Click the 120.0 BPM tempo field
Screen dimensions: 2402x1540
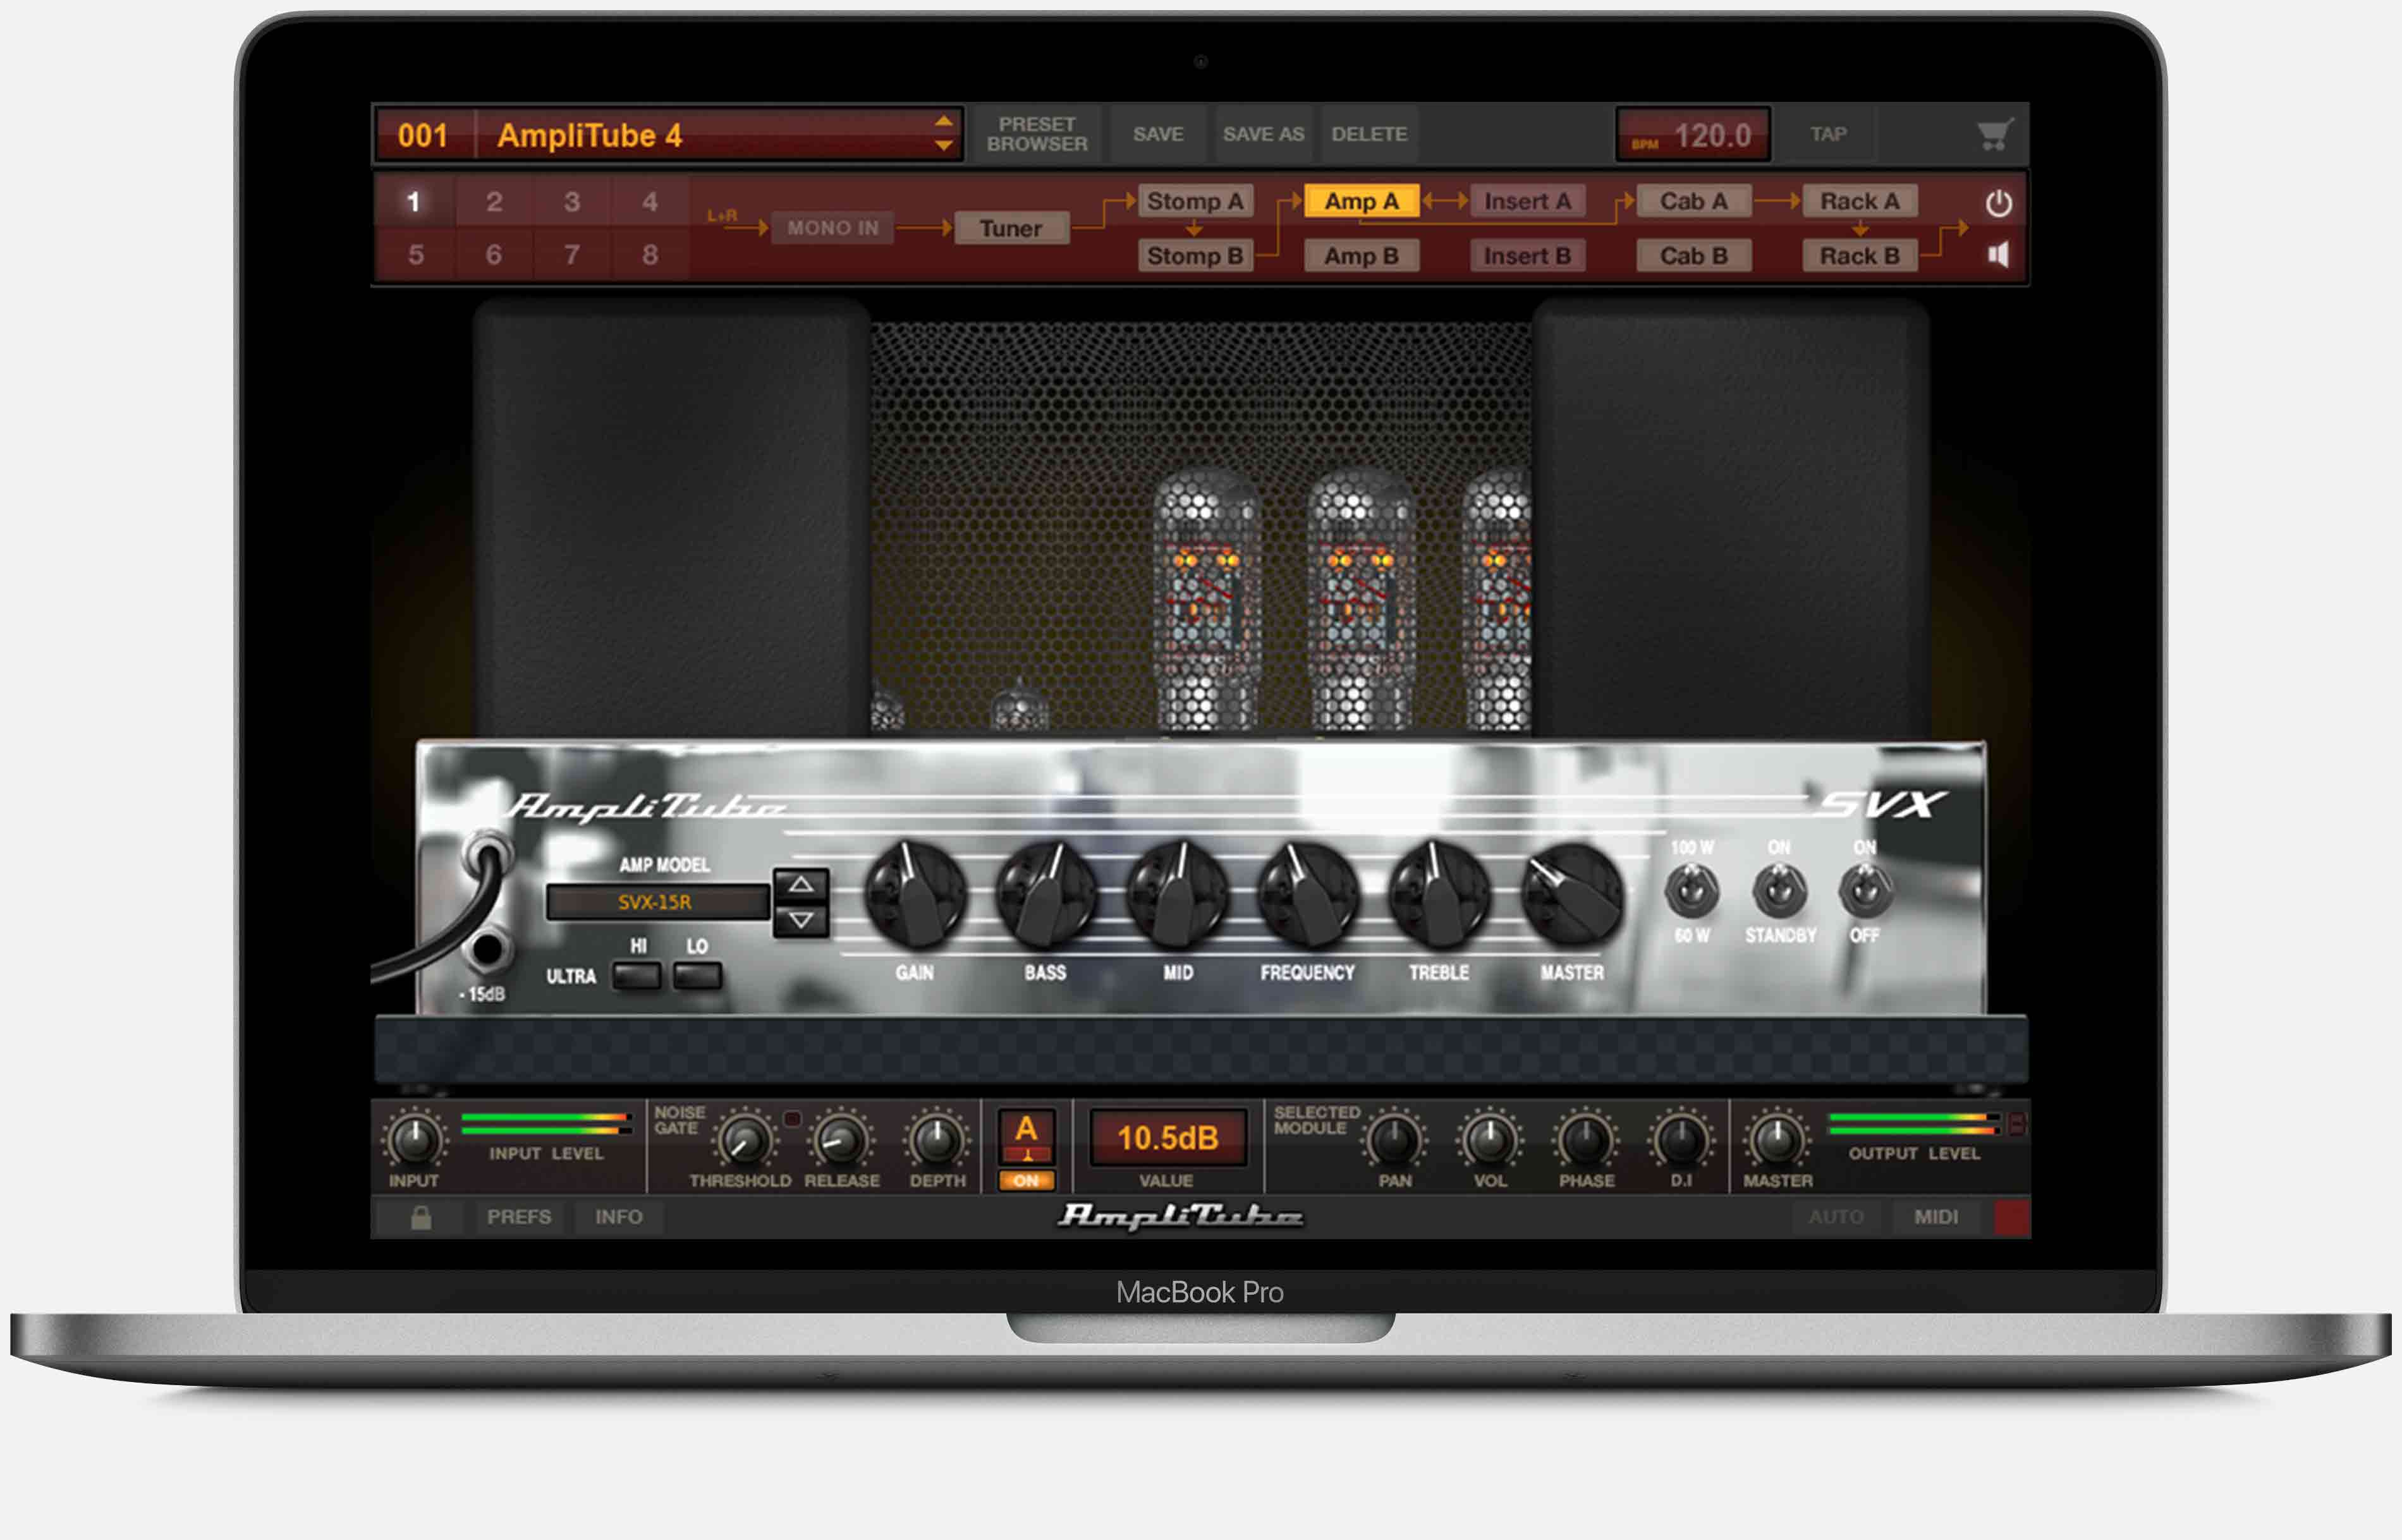pyautogui.click(x=1693, y=135)
